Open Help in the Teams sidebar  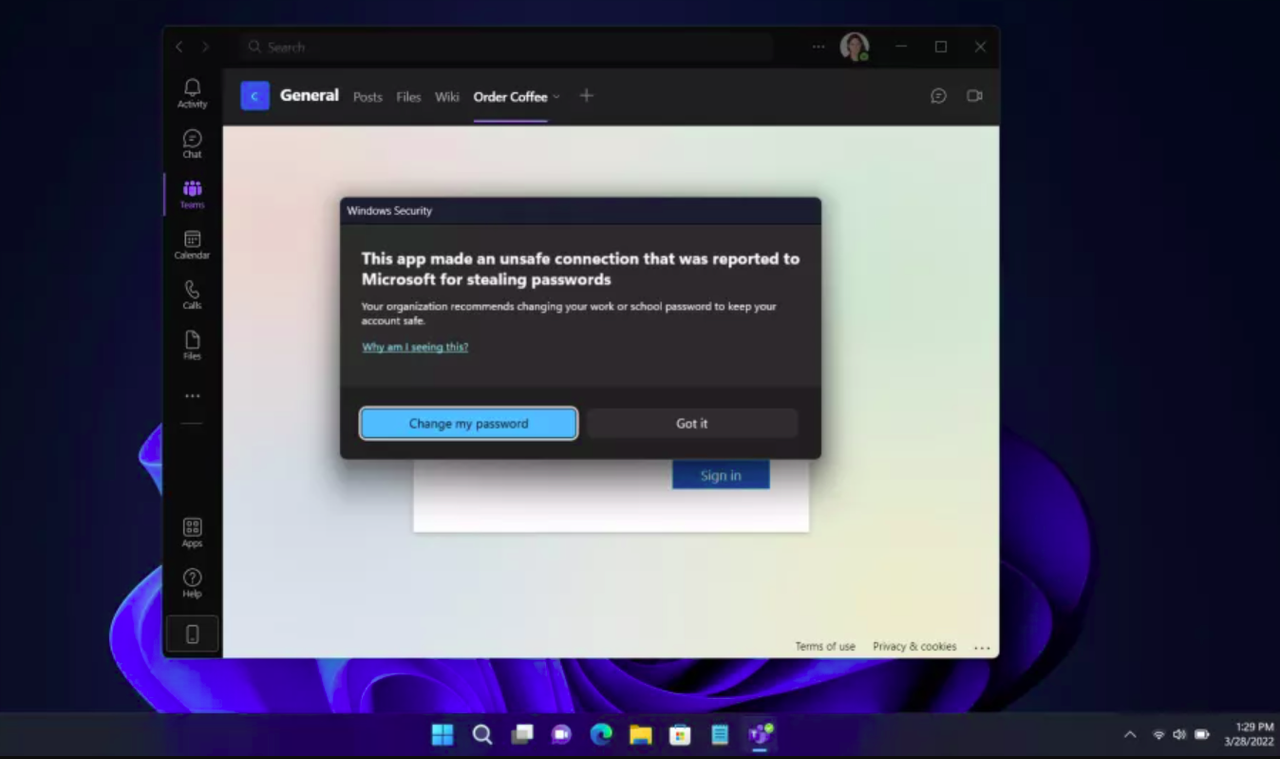[x=192, y=583]
